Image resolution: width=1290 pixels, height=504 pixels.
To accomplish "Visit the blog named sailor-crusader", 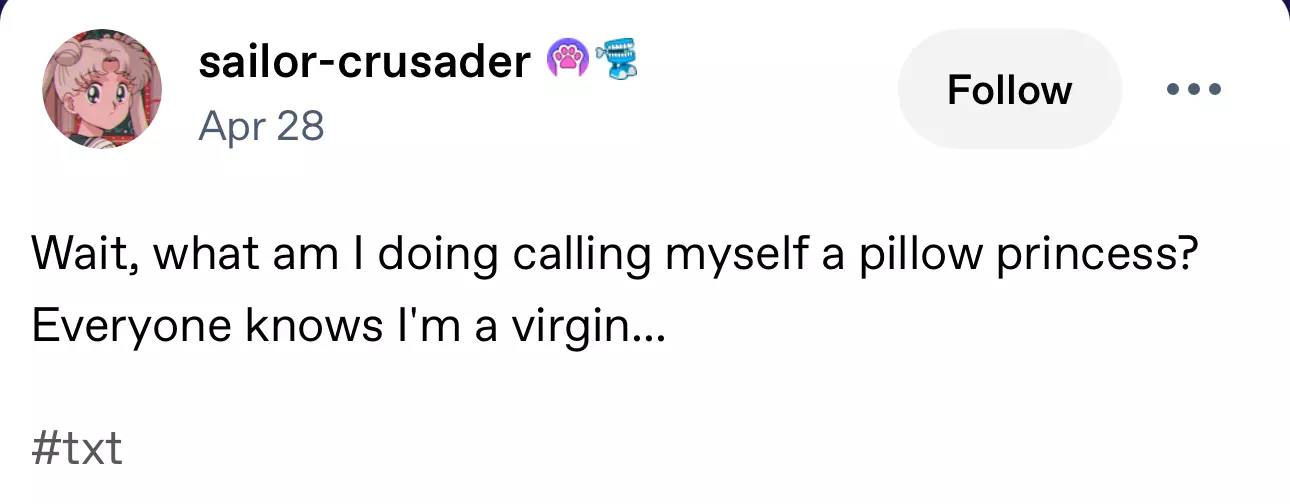I will coord(365,63).
